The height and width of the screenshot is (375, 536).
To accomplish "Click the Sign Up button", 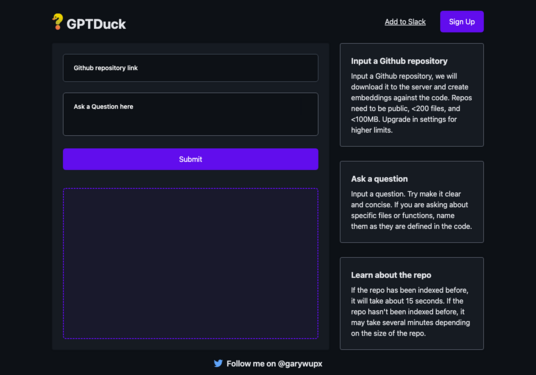I will pyautogui.click(x=461, y=22).
